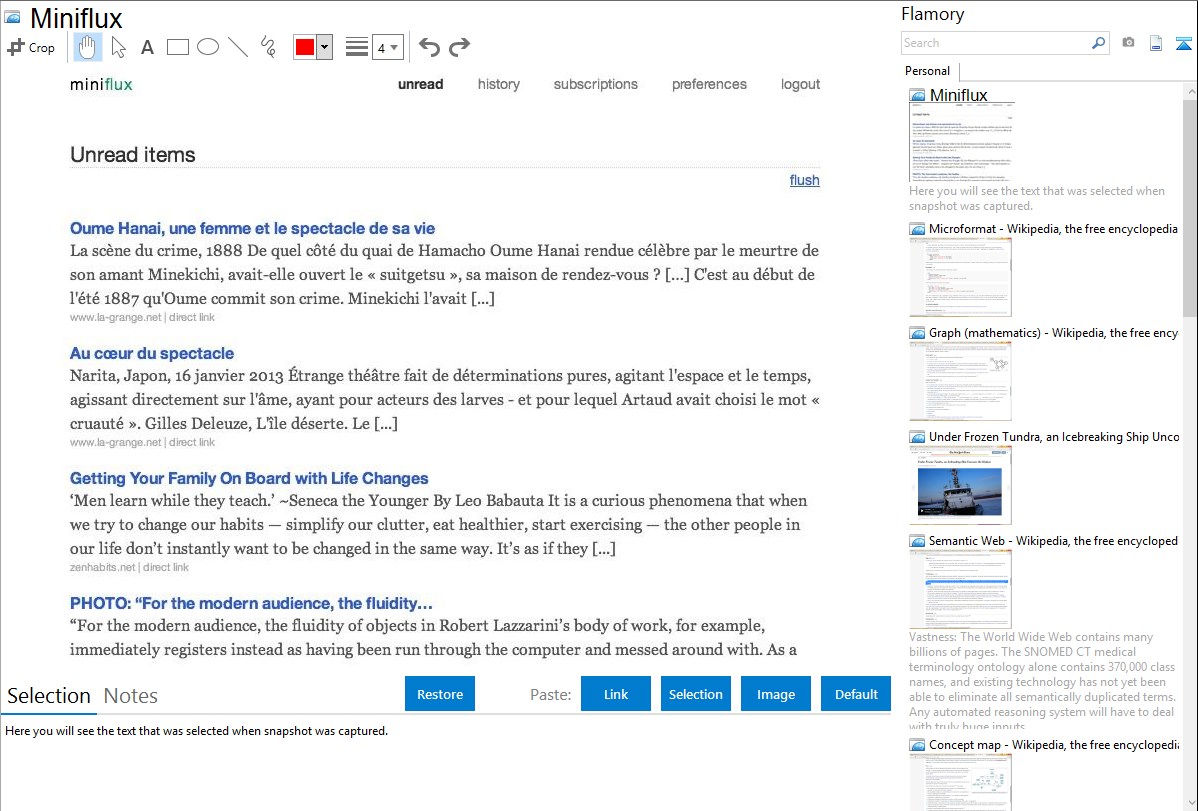This screenshot has height=811, width=1198.
Task: Click the Paste Link button
Action: click(x=616, y=694)
